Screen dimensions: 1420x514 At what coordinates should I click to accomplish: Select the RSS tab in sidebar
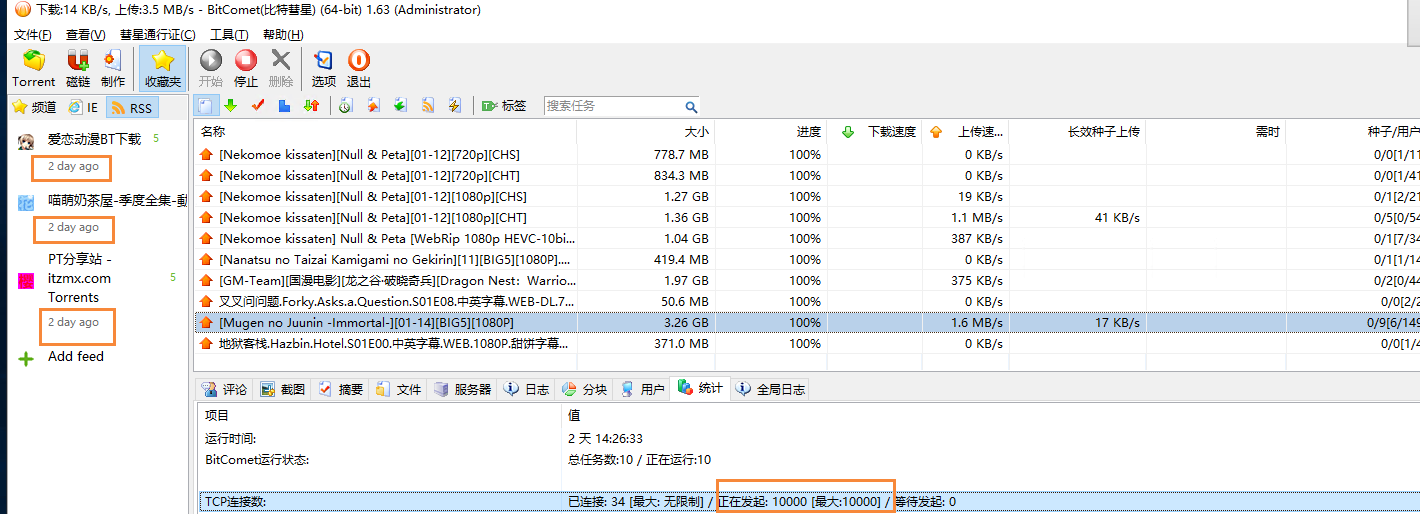pyautogui.click(x=132, y=107)
